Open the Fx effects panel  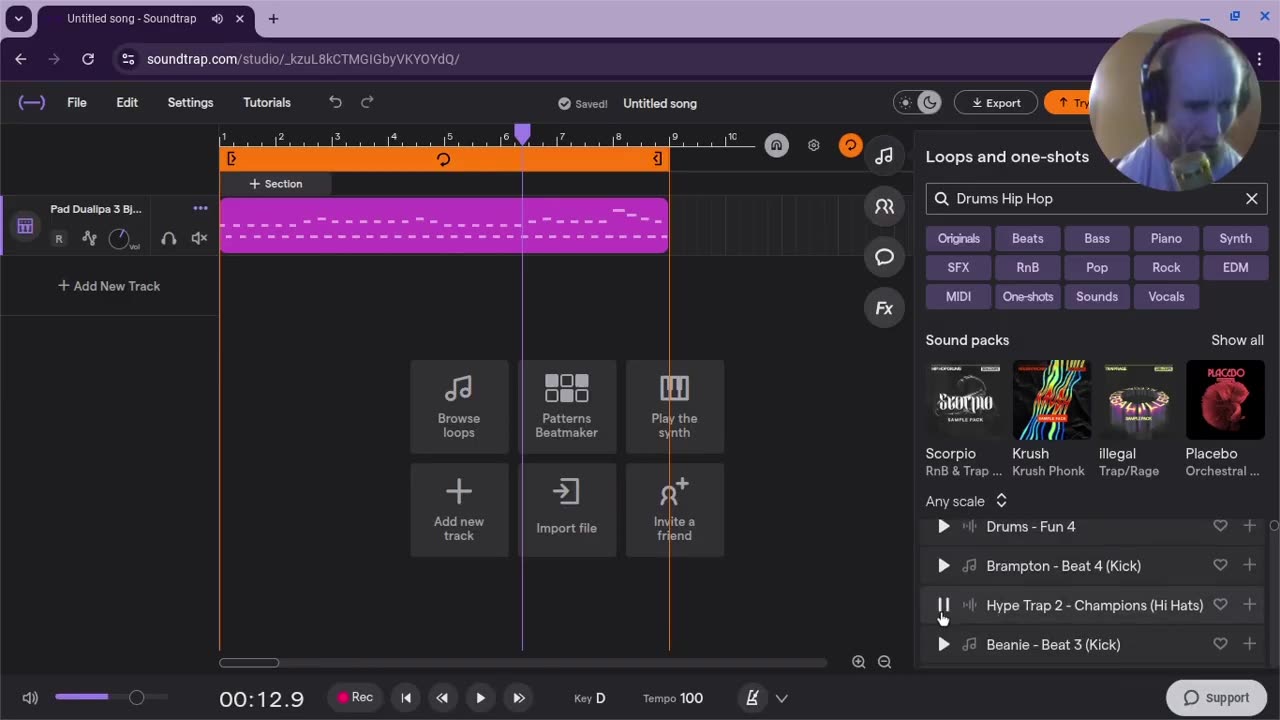click(884, 308)
